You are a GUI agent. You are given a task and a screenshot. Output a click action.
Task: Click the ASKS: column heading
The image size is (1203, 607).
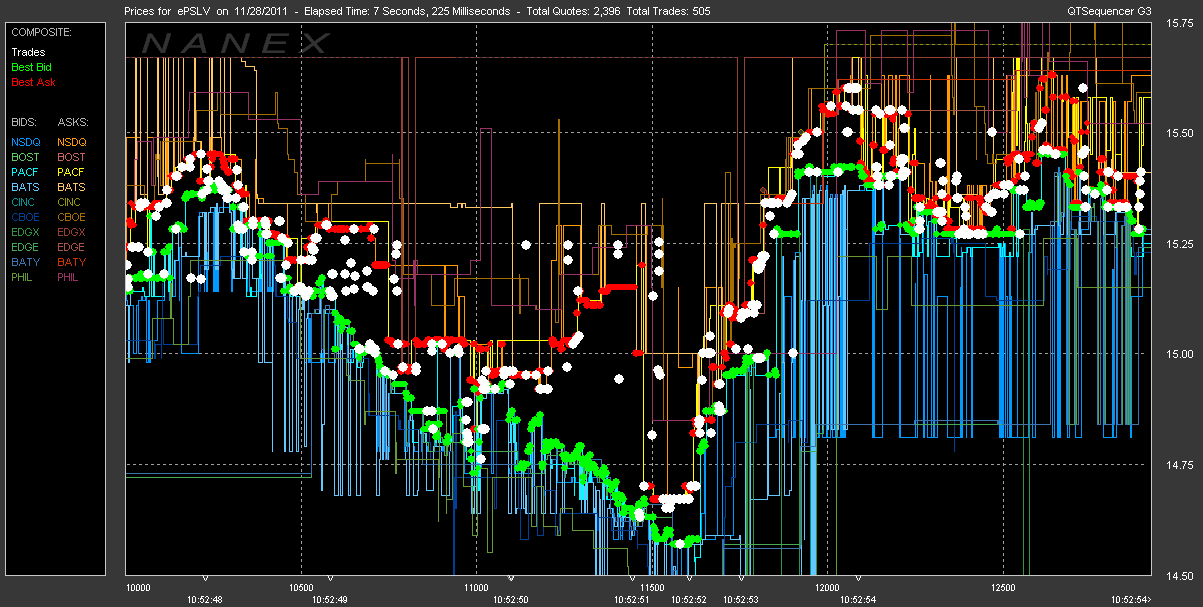point(72,120)
